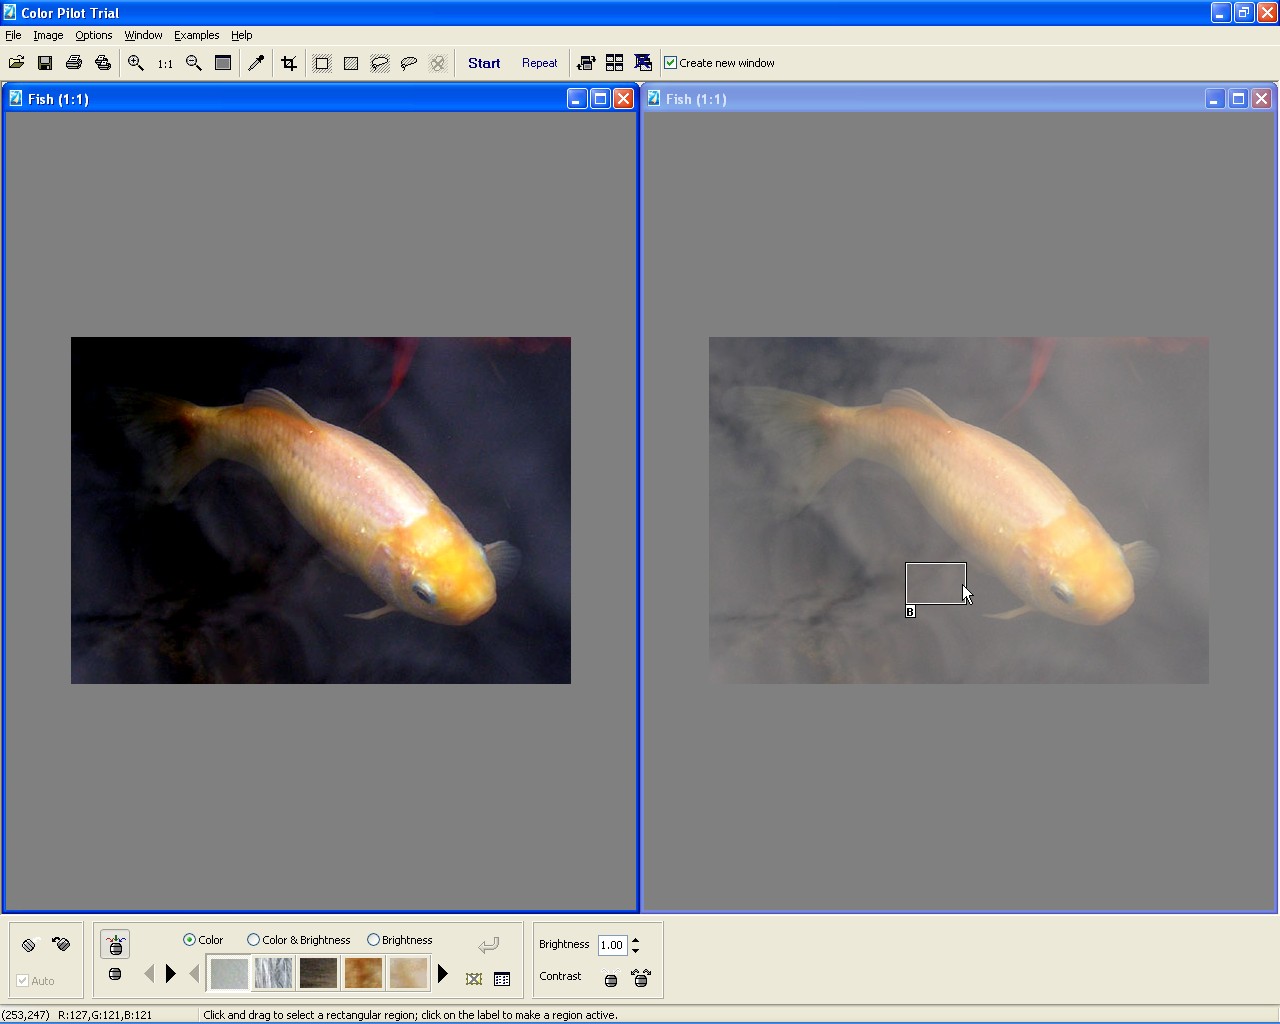The width and height of the screenshot is (1280, 1024).
Task: Switch to full screen view icon
Action: click(x=223, y=63)
